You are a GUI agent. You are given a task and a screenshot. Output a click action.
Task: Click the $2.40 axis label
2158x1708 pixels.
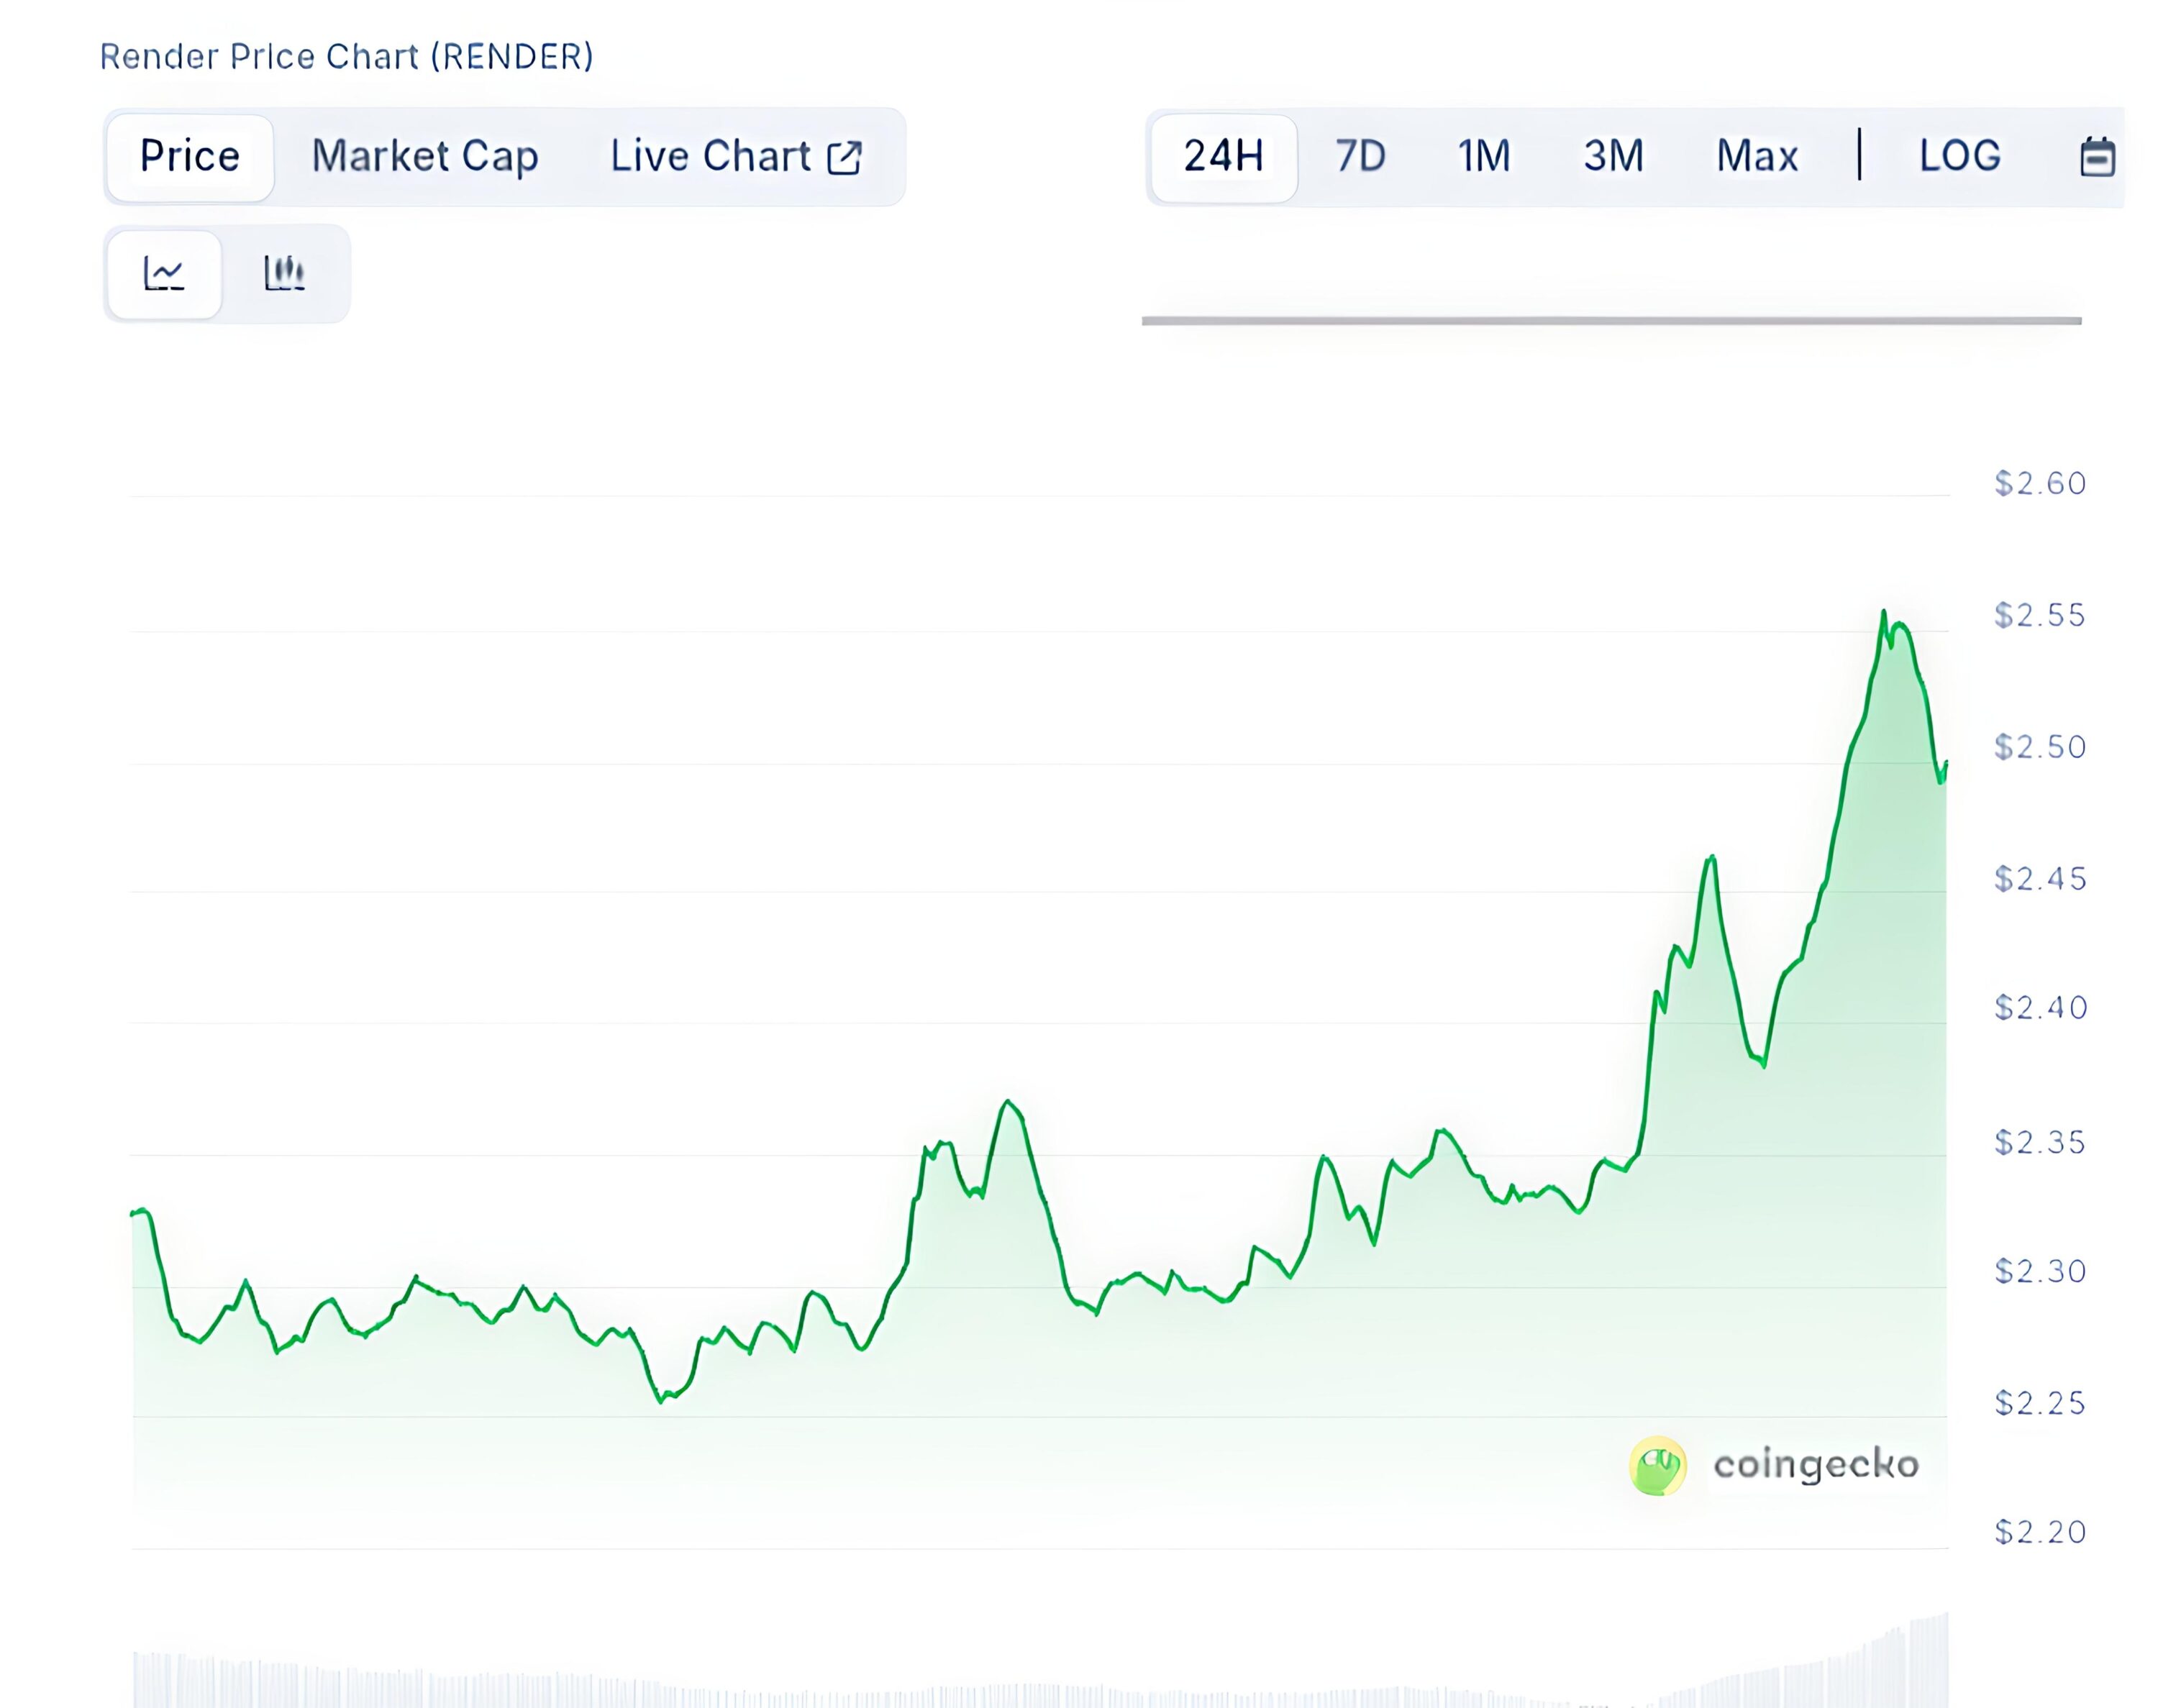pos(2040,1008)
